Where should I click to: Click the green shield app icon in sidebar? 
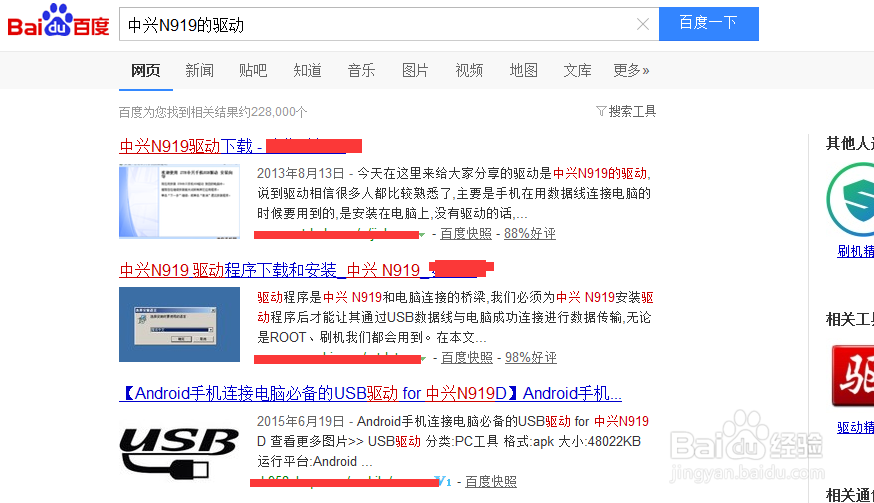[x=851, y=200]
